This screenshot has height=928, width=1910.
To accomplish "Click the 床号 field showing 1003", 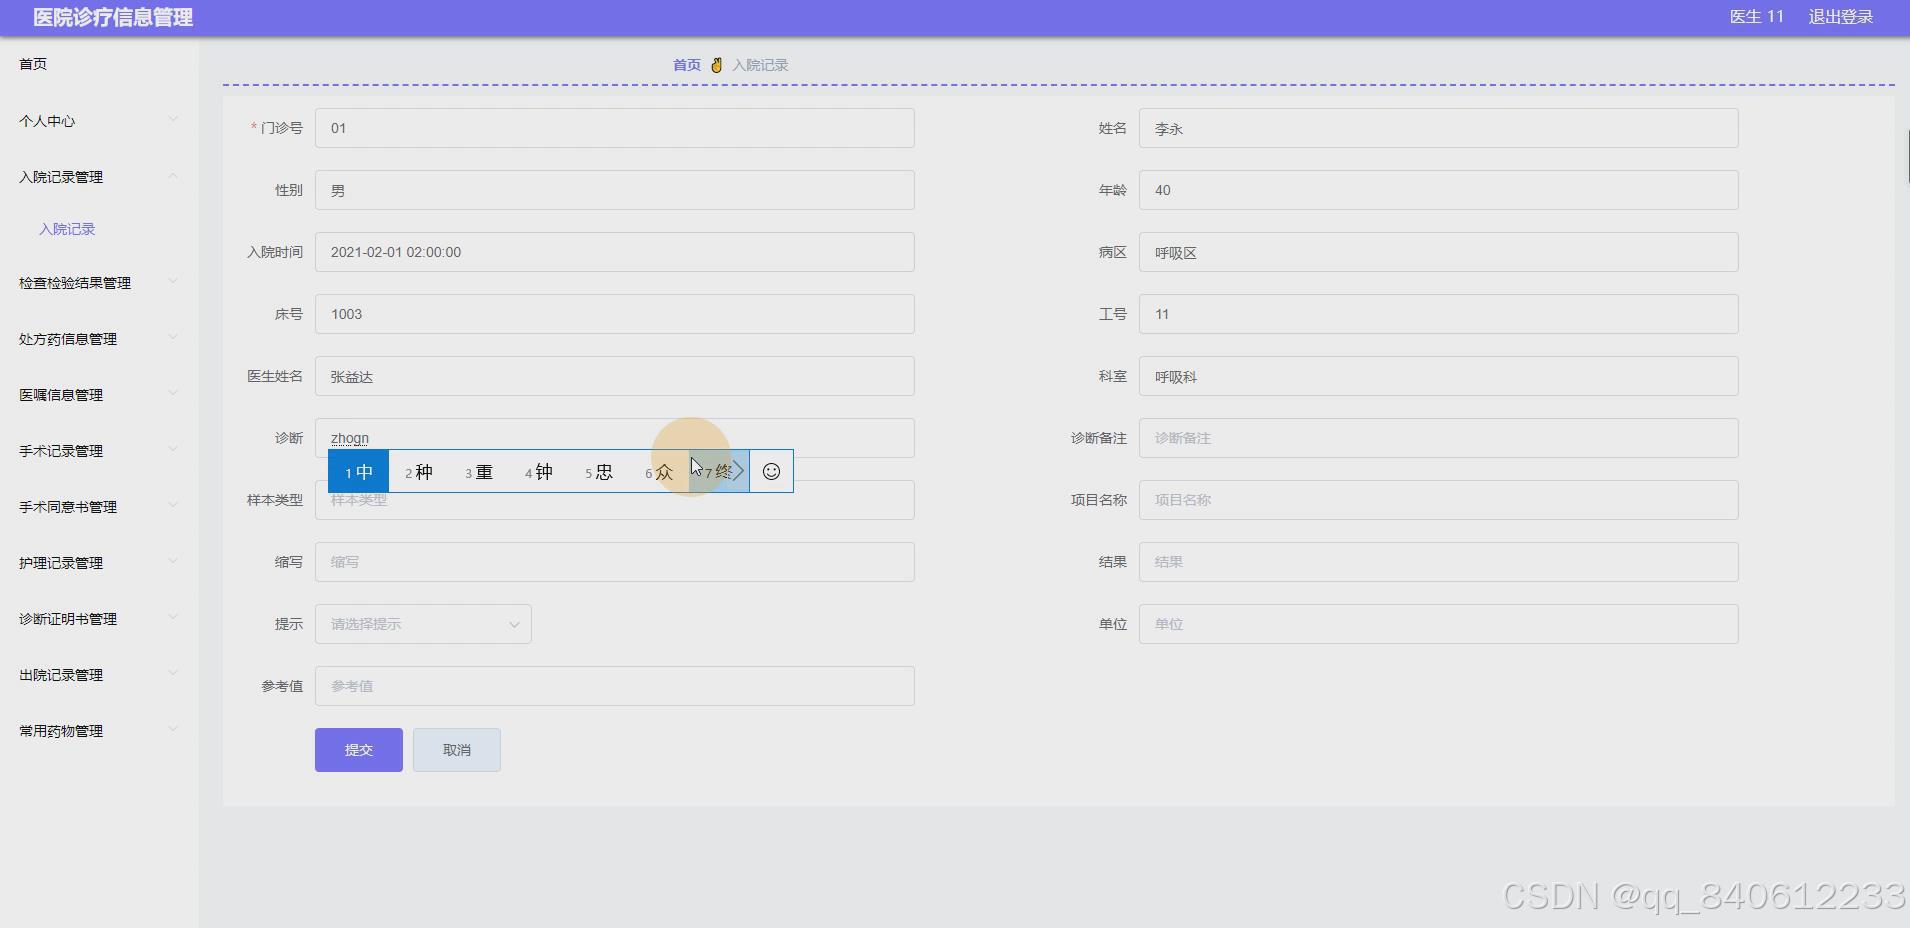I will (x=615, y=314).
